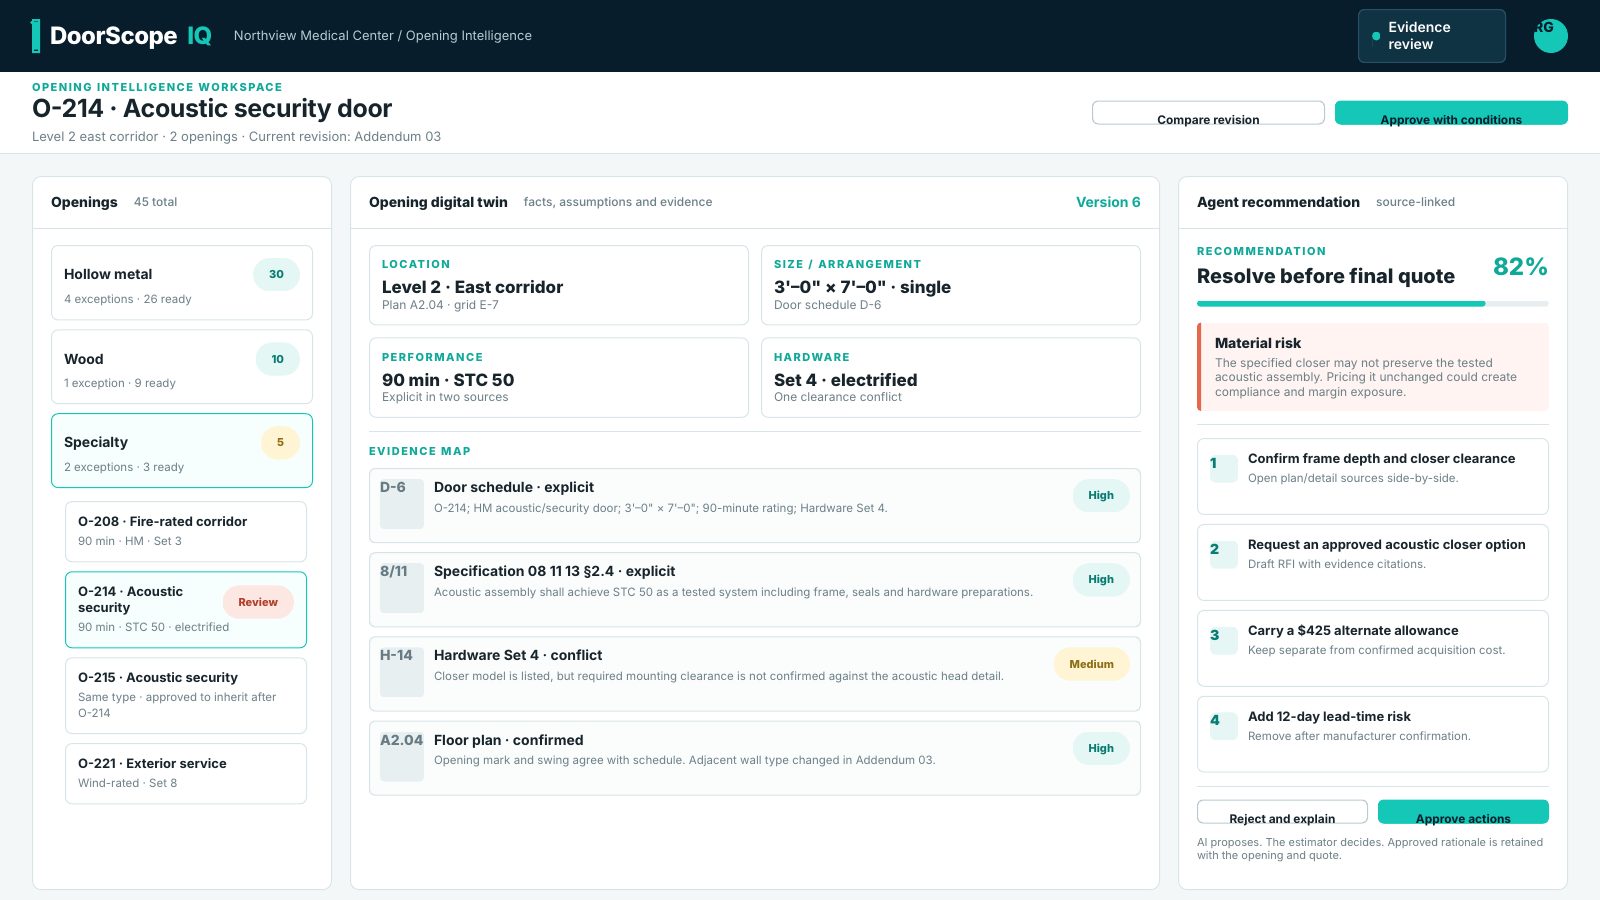
Task: Open Hardware Set 4 conflict row
Action: click(755, 673)
